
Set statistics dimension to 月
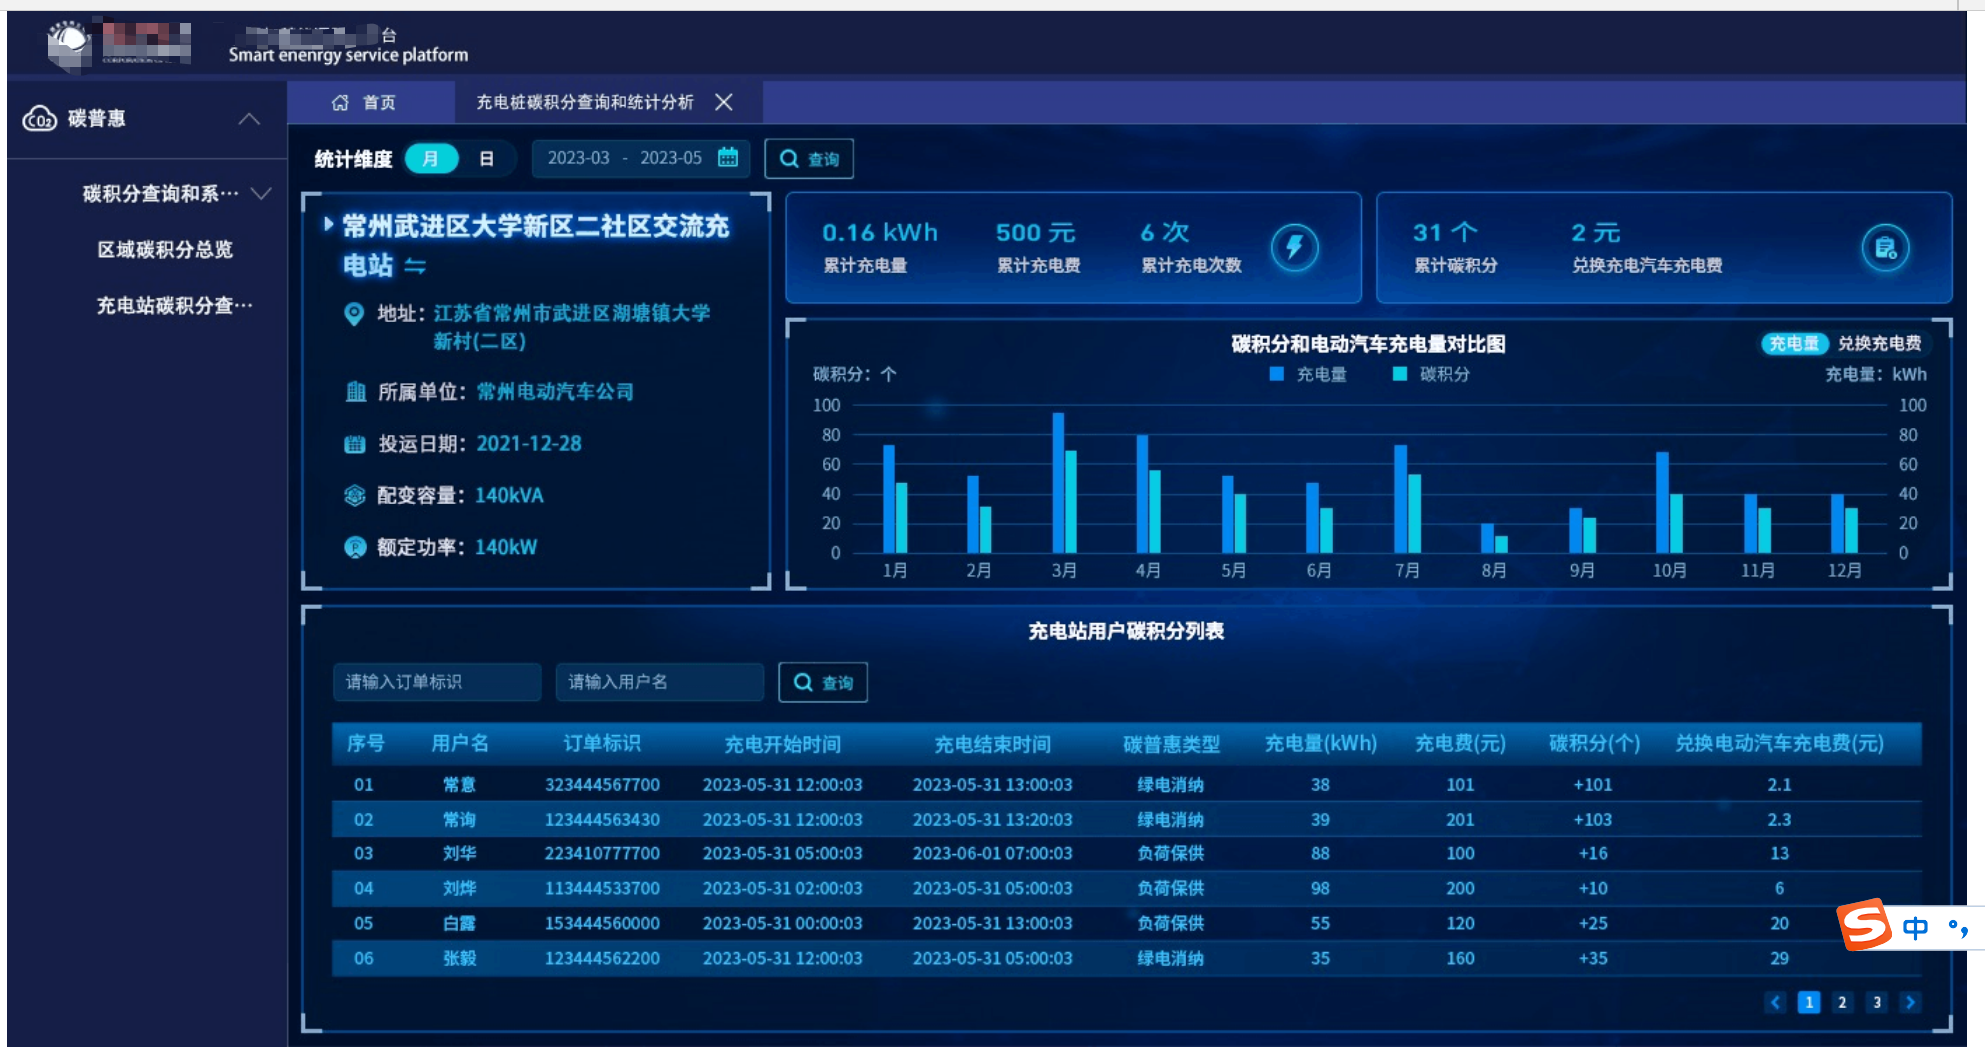430,159
